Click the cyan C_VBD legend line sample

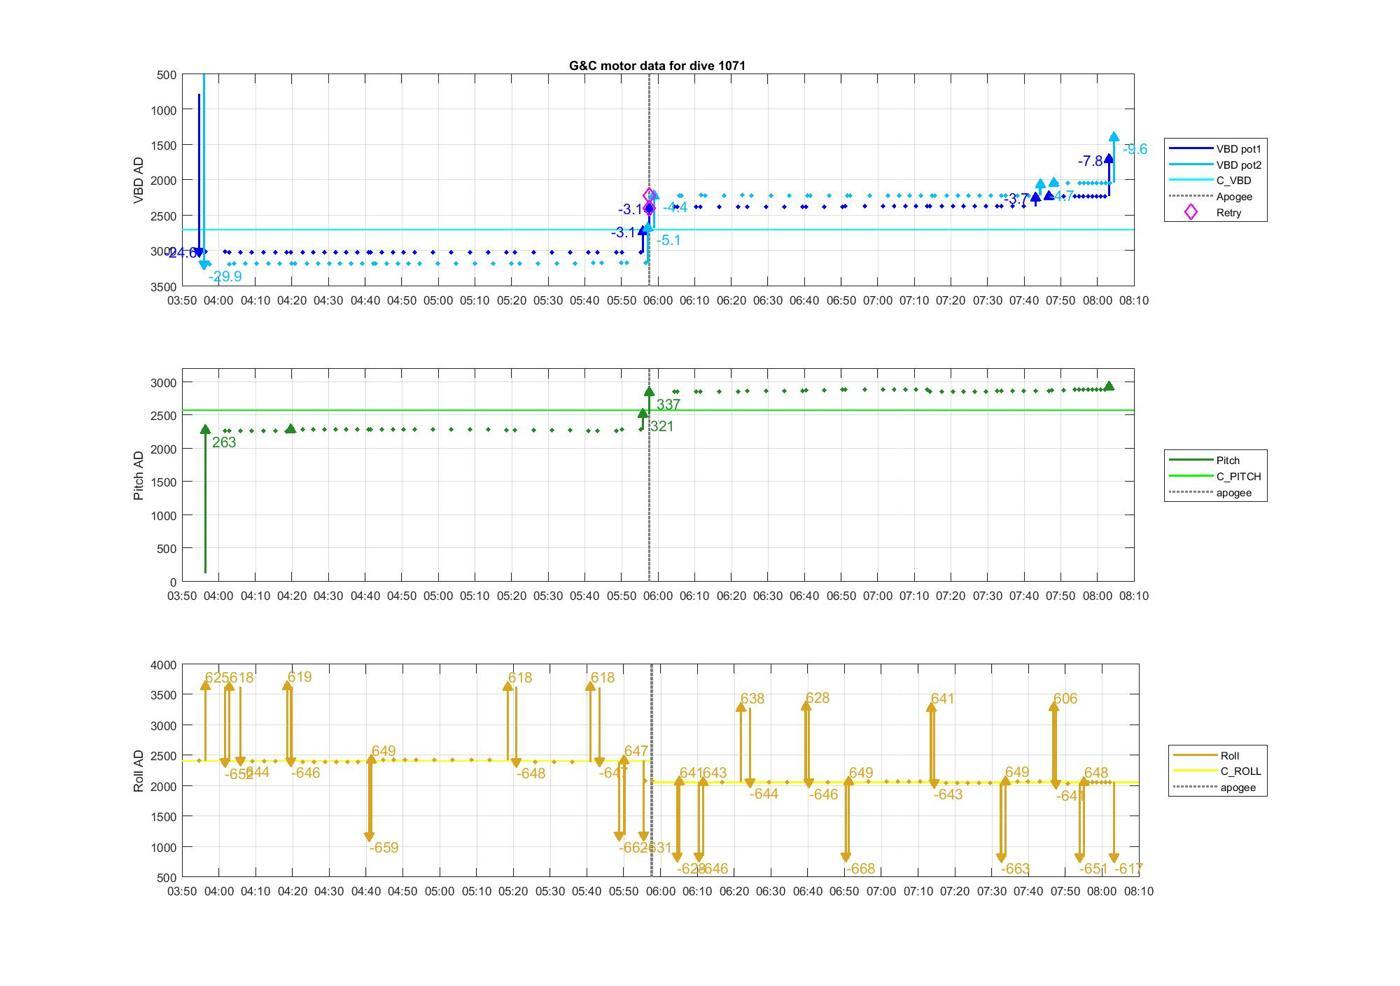tap(1190, 181)
